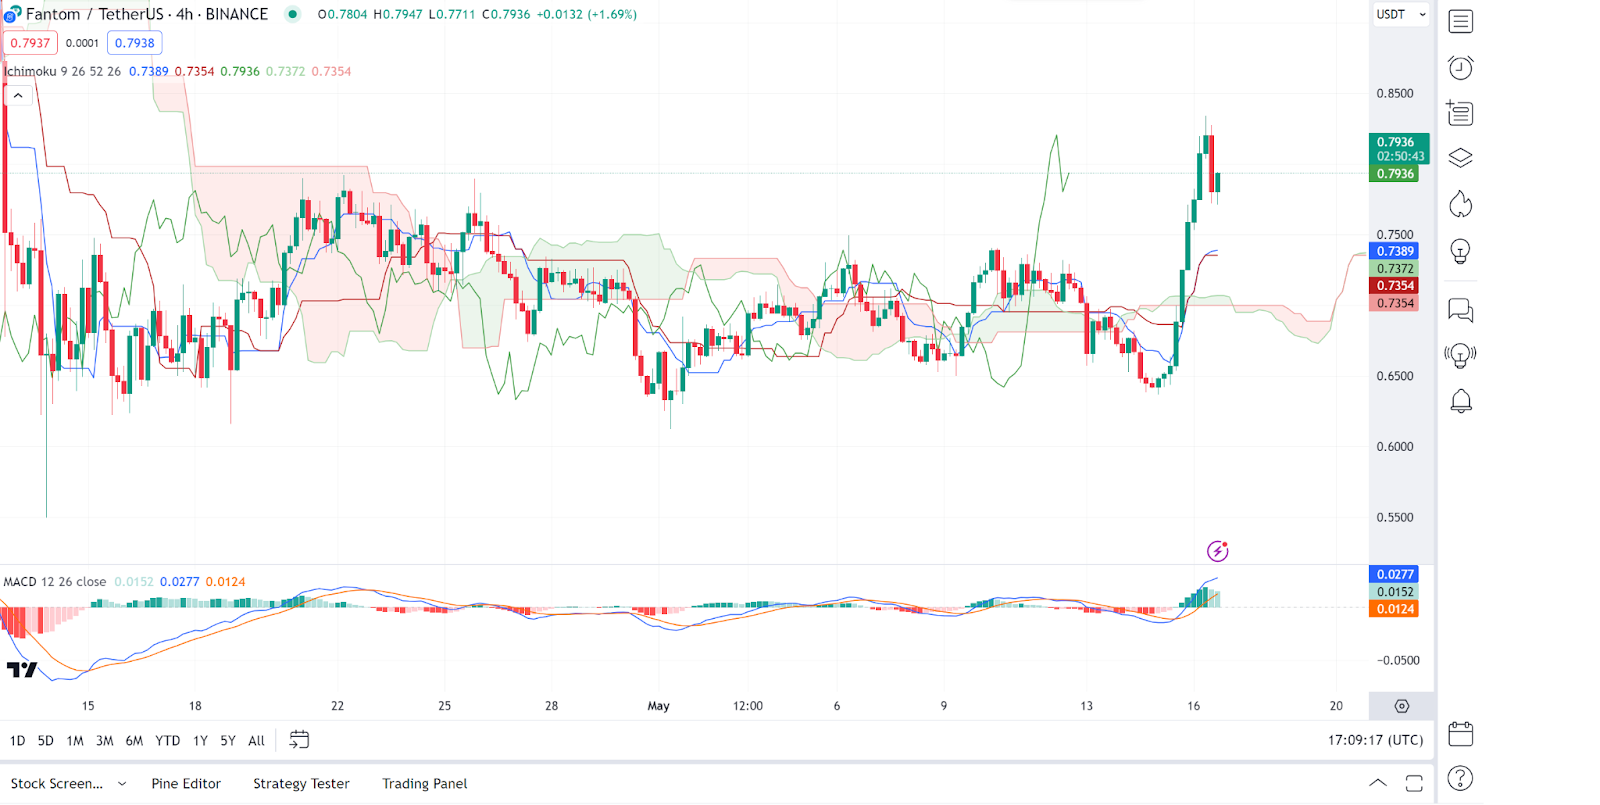The height and width of the screenshot is (805, 1600).
Task: Open the Chats speech bubble icon
Action: point(1460,310)
